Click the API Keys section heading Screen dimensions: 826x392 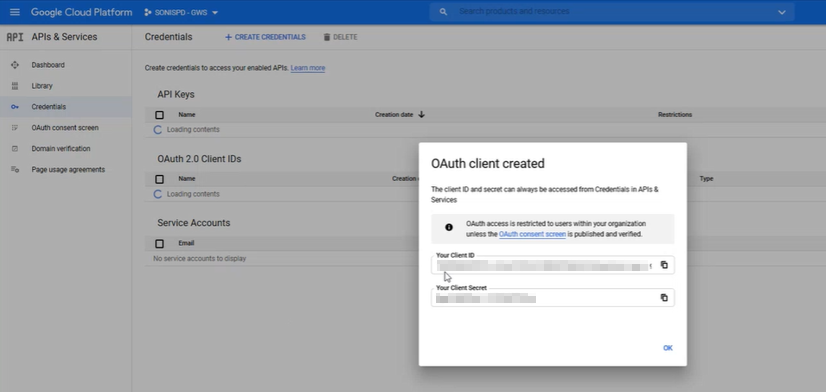176,94
